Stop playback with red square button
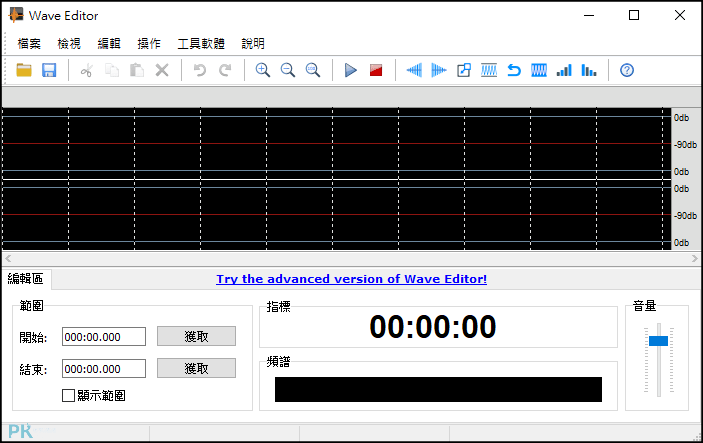The height and width of the screenshot is (443, 703). coord(376,70)
